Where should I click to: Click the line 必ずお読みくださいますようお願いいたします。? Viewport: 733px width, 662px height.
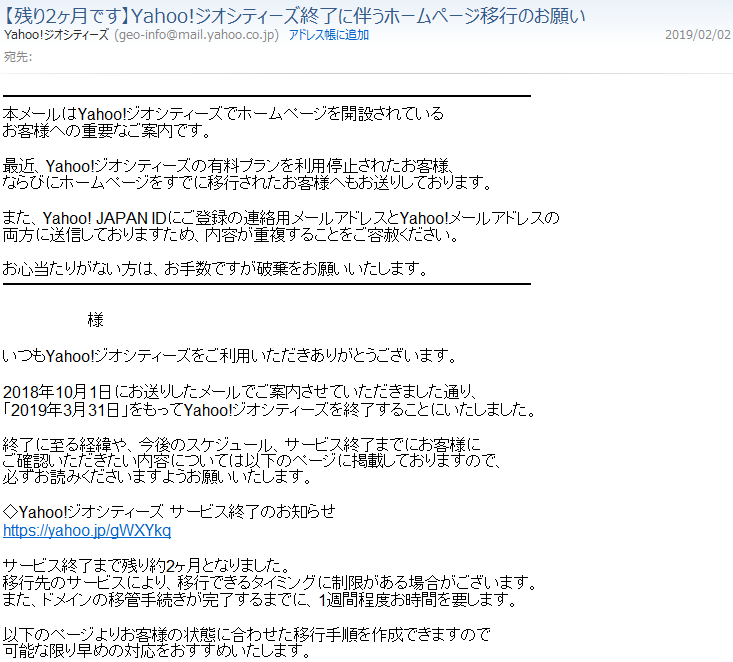coord(158,477)
